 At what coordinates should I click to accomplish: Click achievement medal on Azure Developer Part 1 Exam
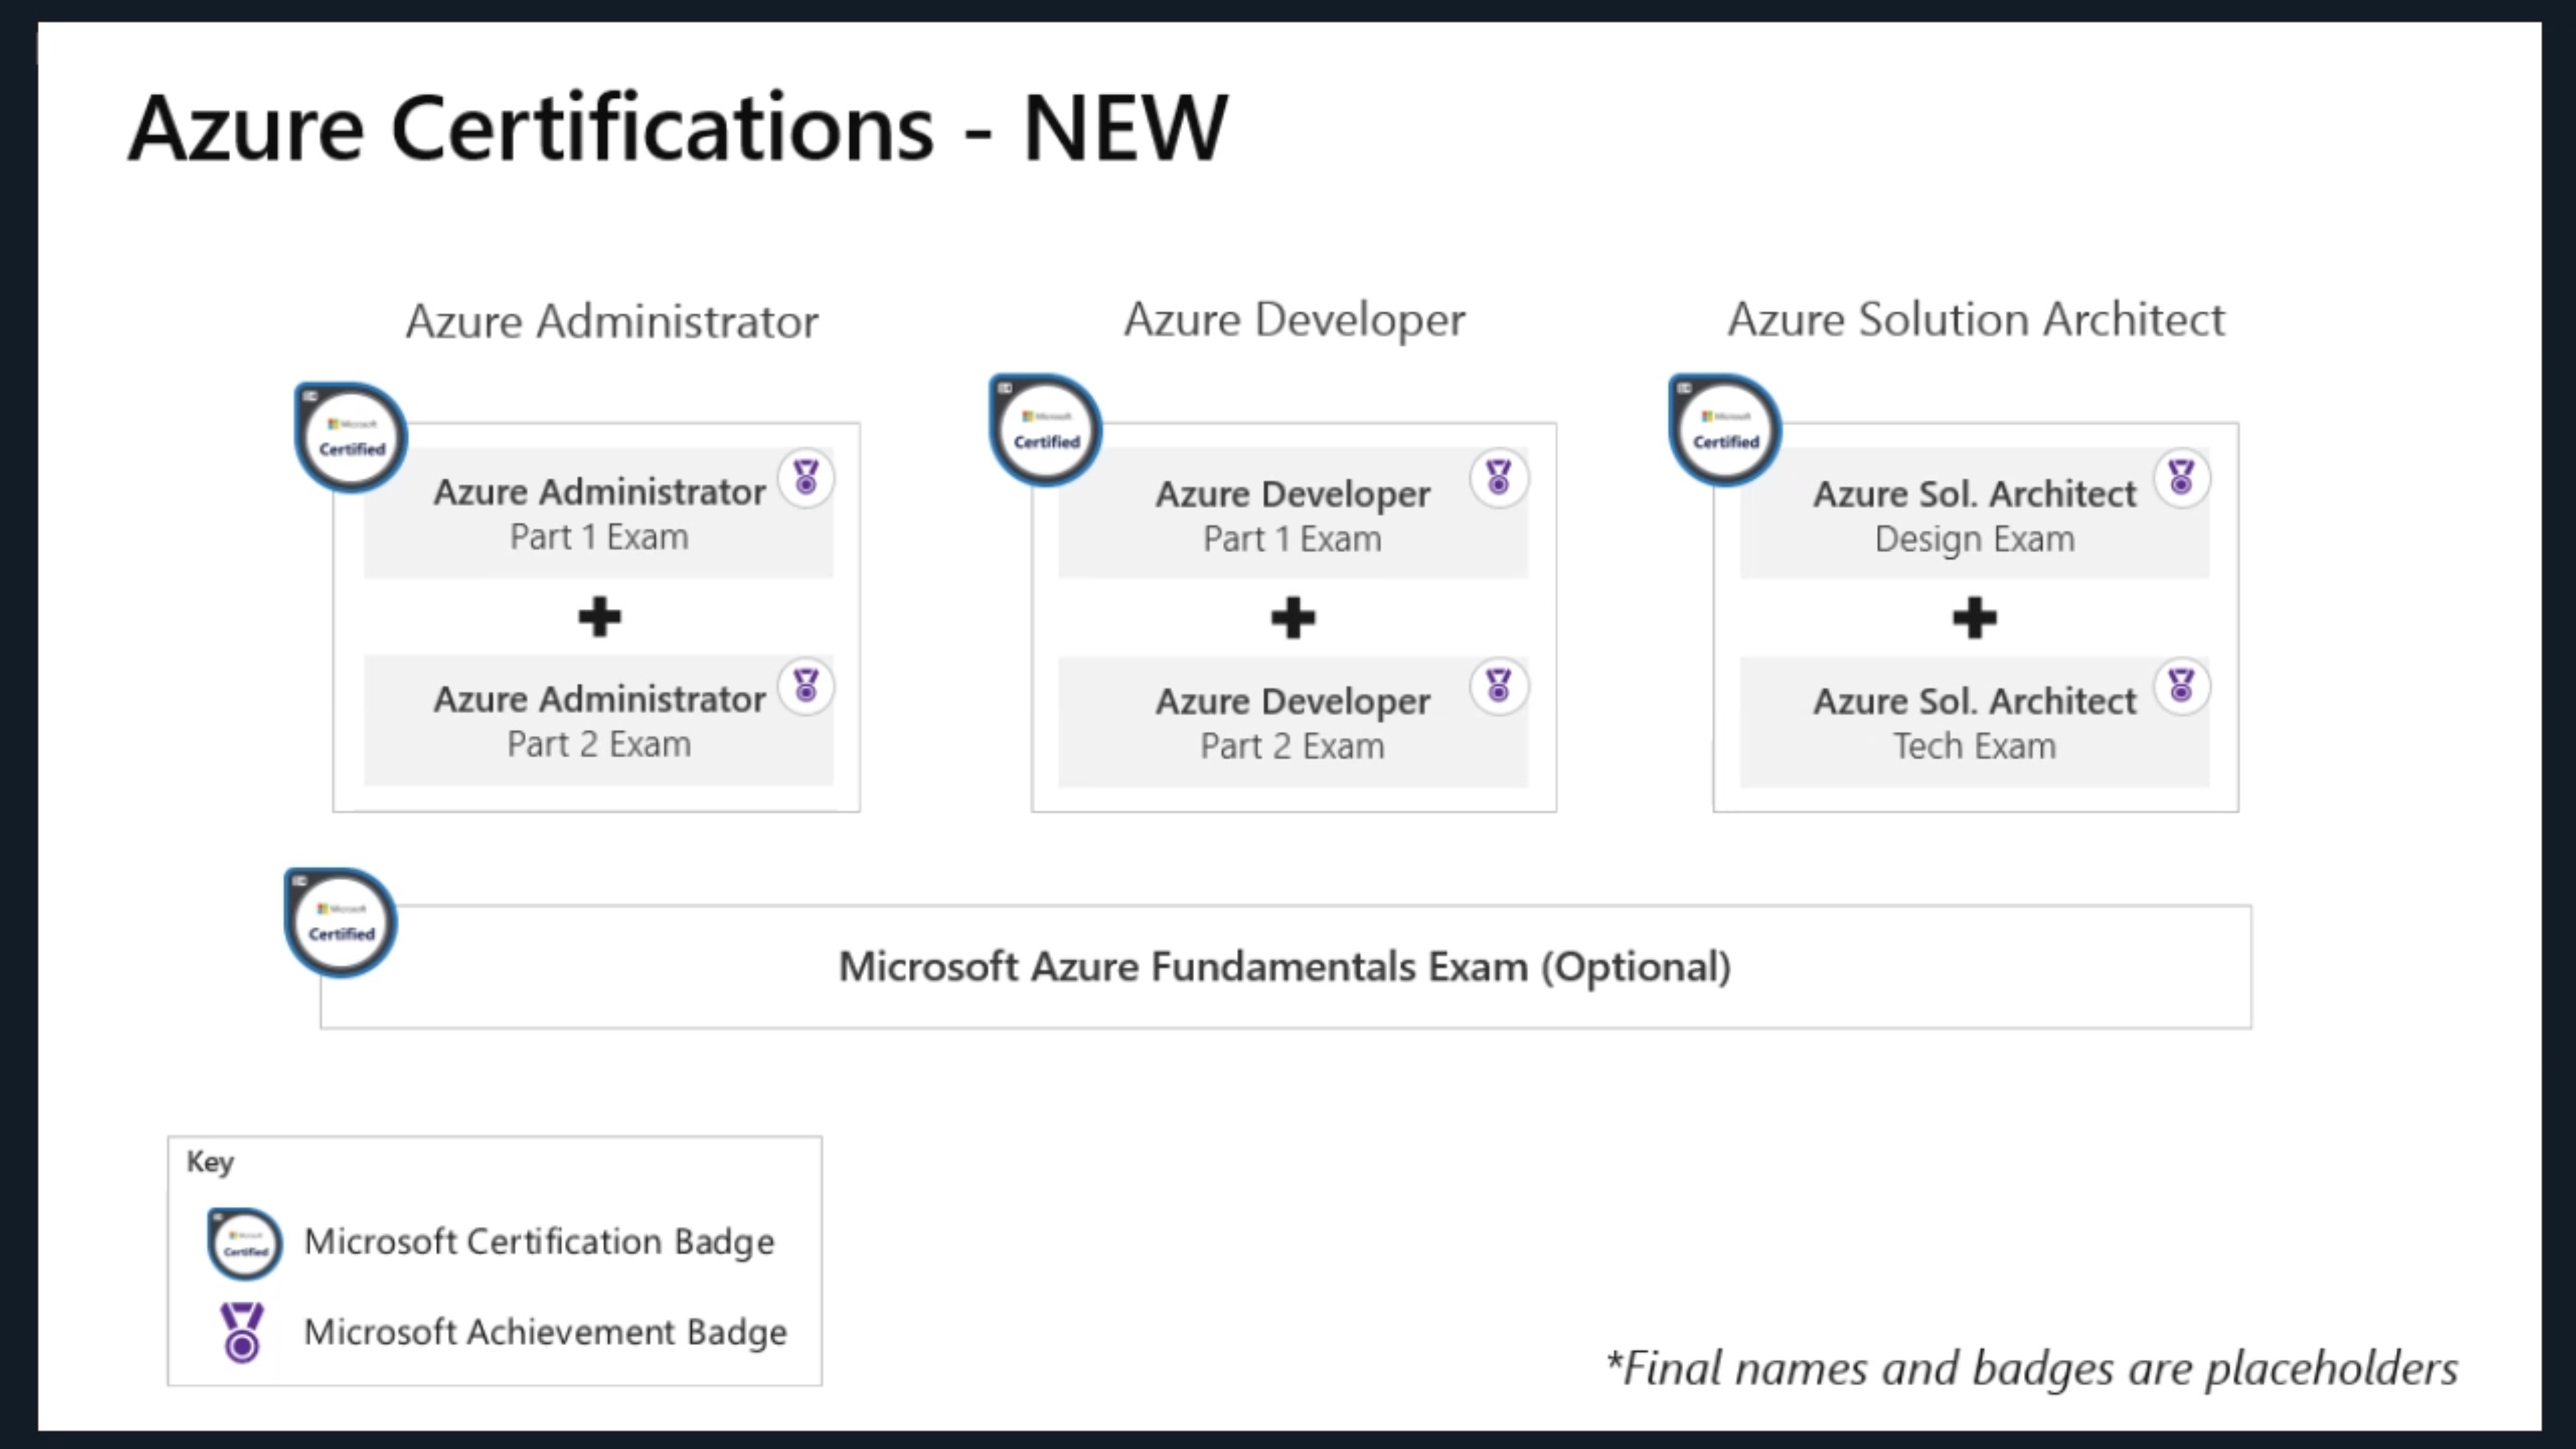coord(1498,478)
